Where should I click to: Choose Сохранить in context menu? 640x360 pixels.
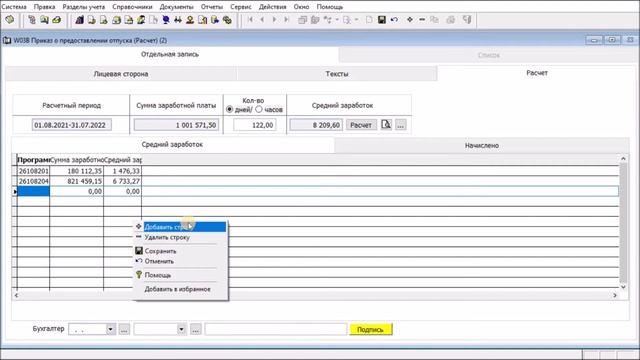[x=180, y=251]
